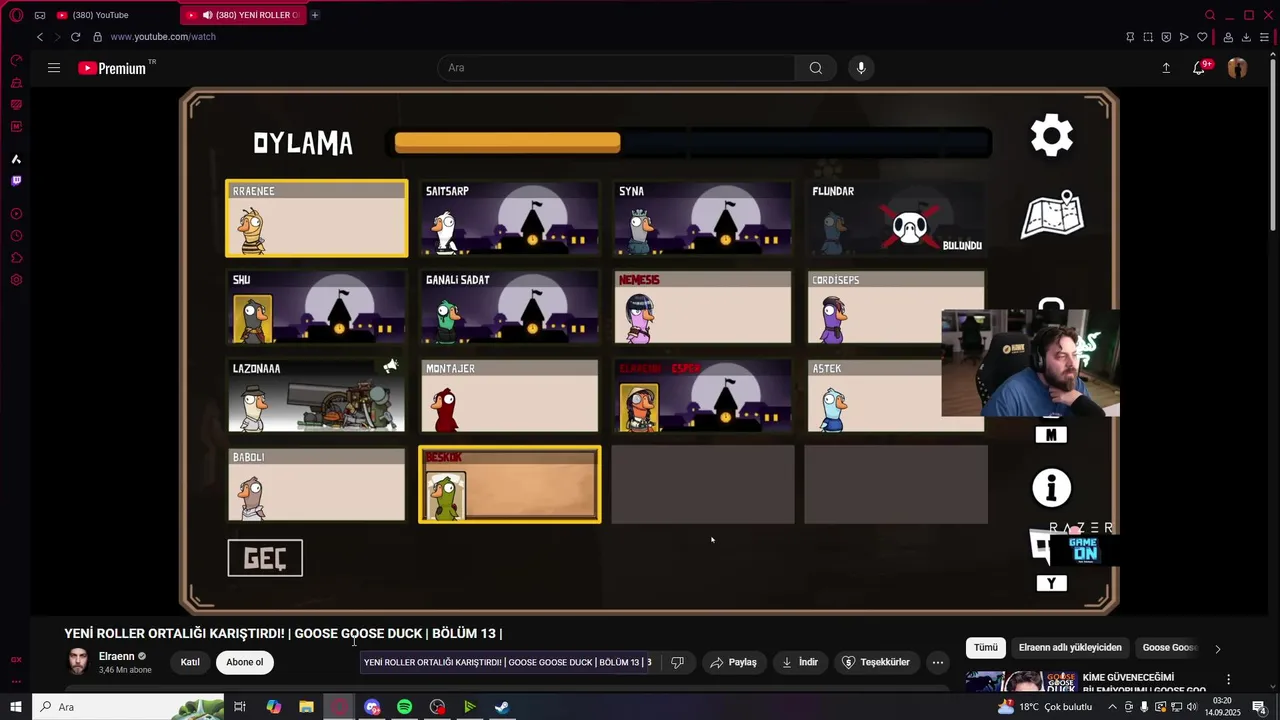This screenshot has width=1280, height=720.
Task: Select the NEMESIS player card
Action: [703, 307]
